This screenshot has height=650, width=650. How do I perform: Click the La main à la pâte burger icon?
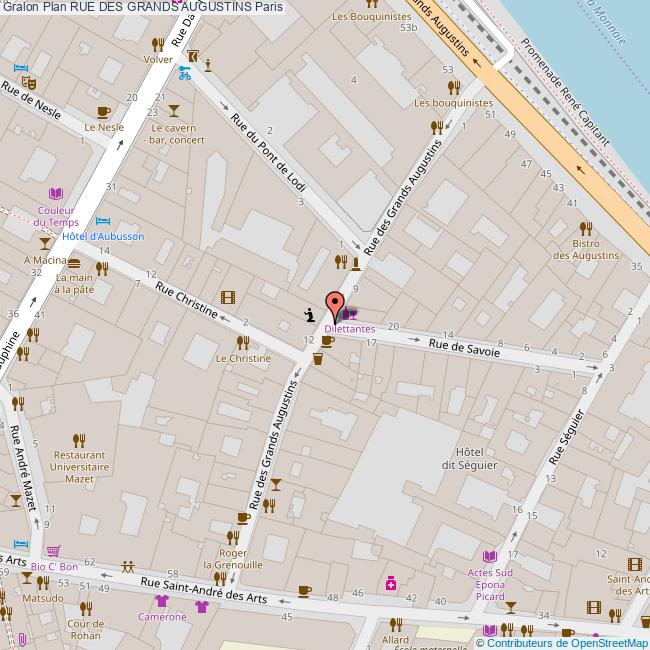tap(74, 262)
